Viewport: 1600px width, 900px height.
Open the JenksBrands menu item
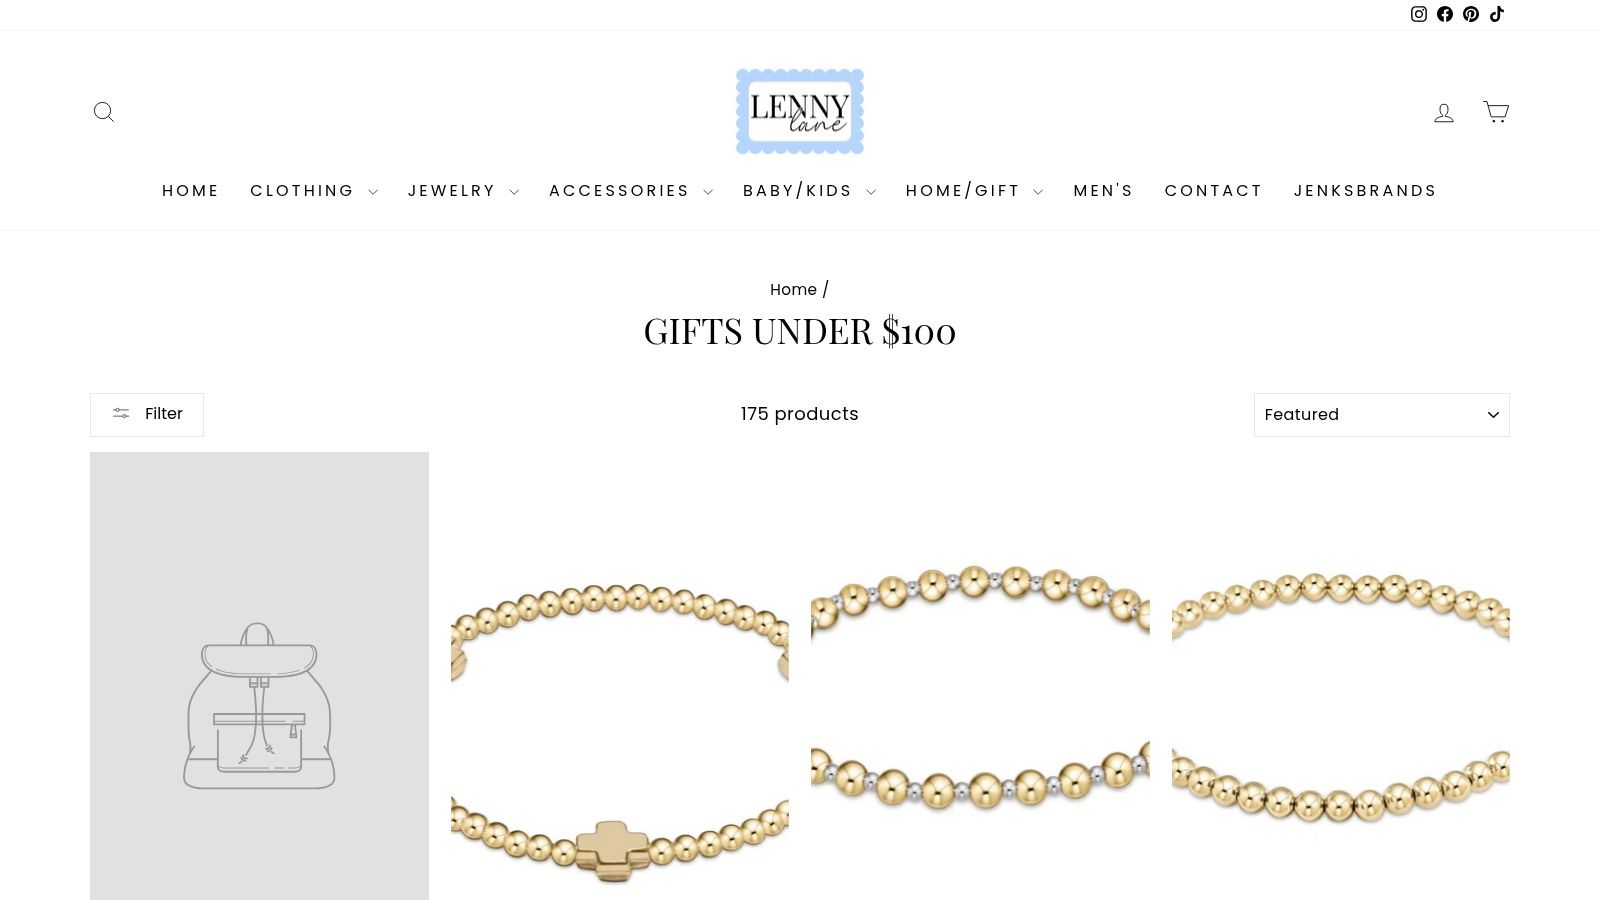coord(1365,191)
